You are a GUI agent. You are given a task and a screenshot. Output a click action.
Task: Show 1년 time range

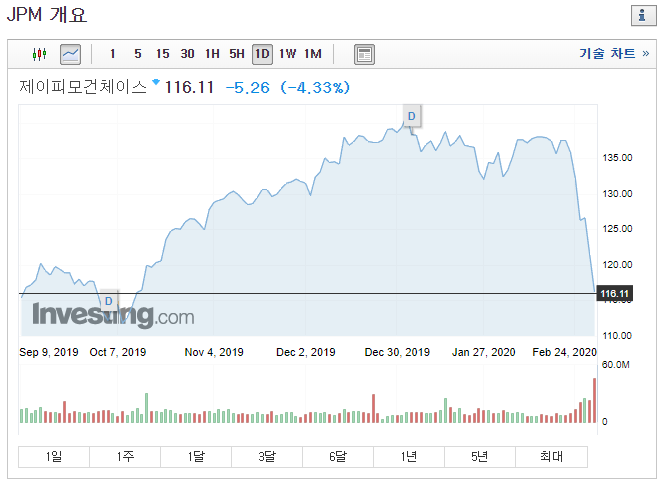tap(409, 456)
